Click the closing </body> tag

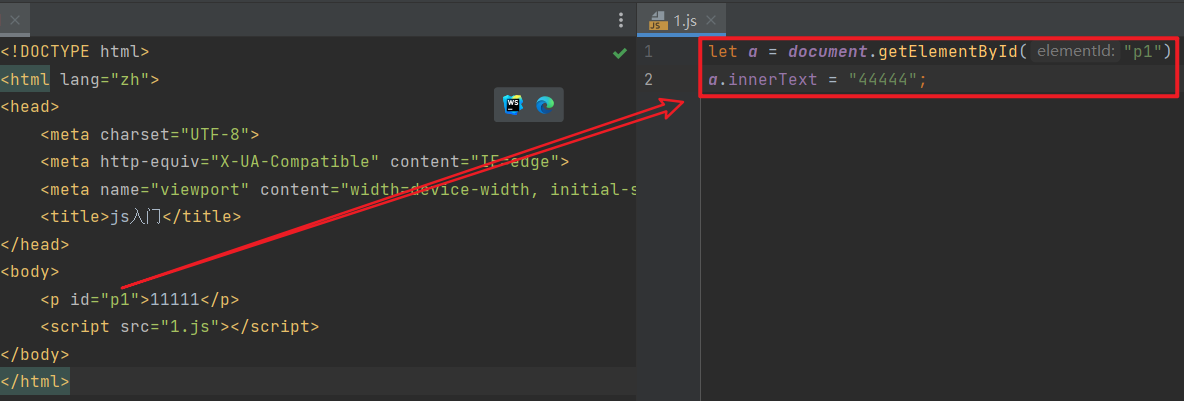pyautogui.click(x=35, y=353)
